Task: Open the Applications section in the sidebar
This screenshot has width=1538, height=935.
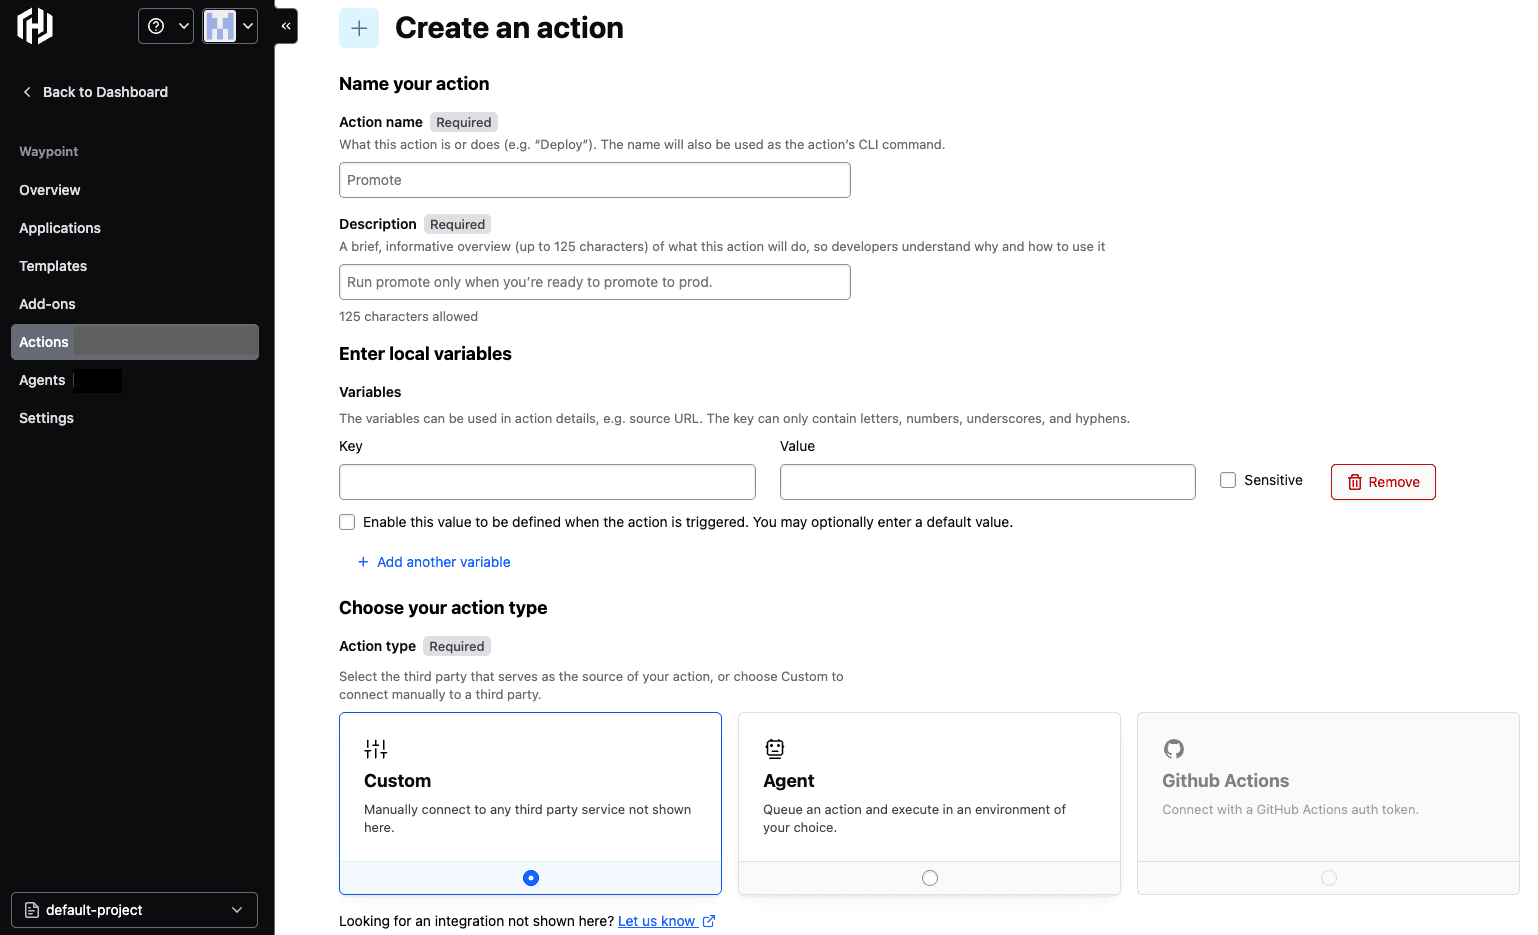Action: 59,228
